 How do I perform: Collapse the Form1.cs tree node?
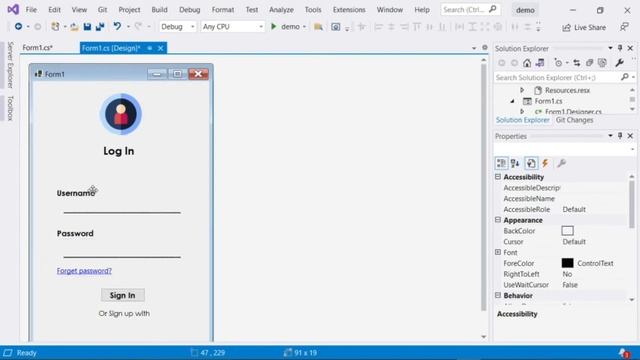[x=512, y=101]
